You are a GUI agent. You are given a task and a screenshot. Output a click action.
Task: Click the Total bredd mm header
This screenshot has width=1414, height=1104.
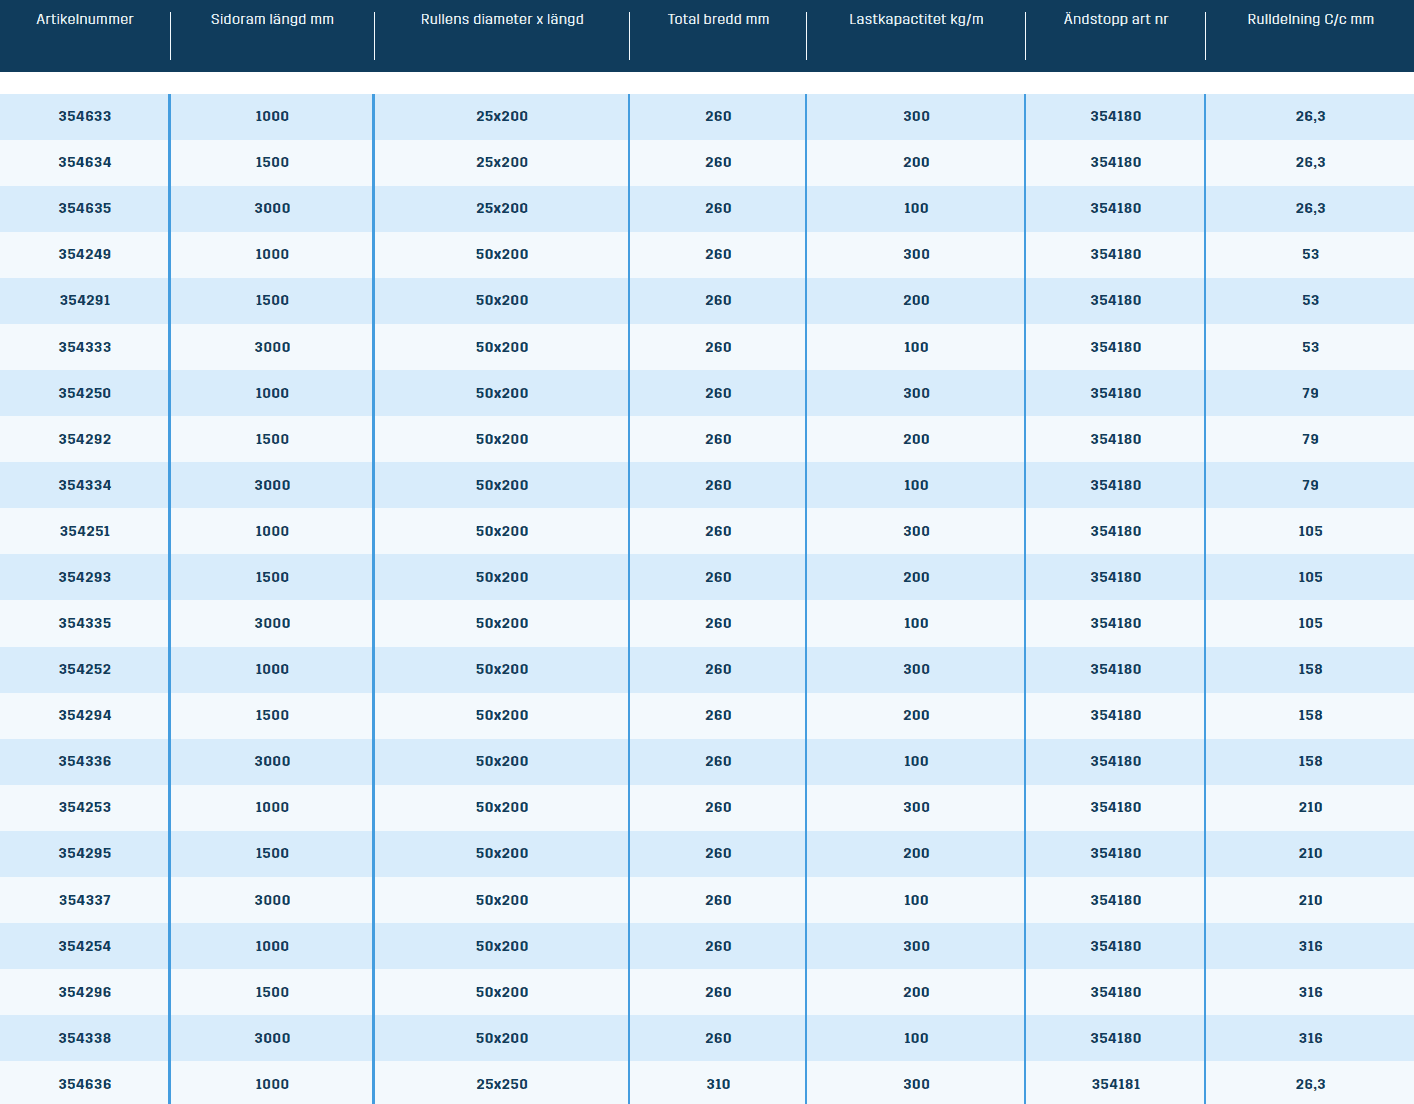click(718, 20)
